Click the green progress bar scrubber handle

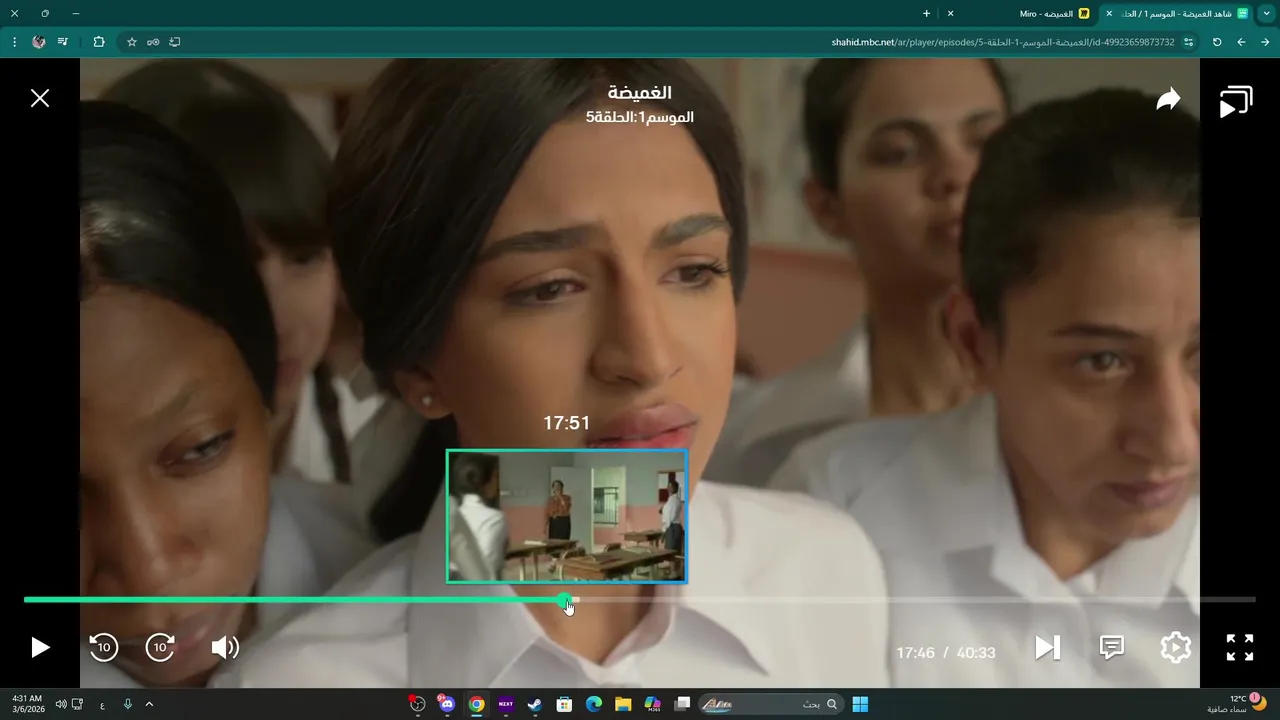pyautogui.click(x=565, y=600)
